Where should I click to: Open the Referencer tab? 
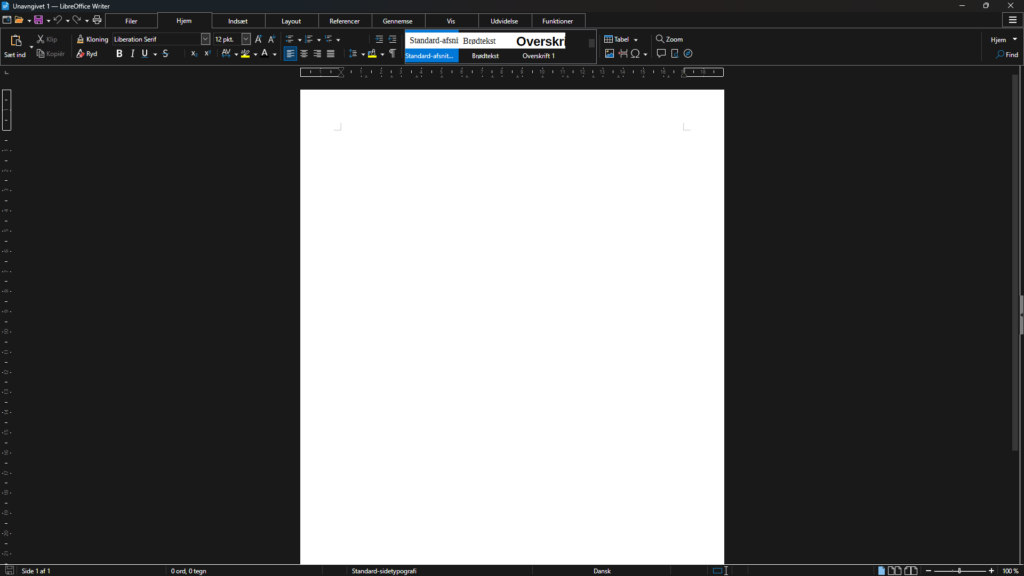pos(344,21)
